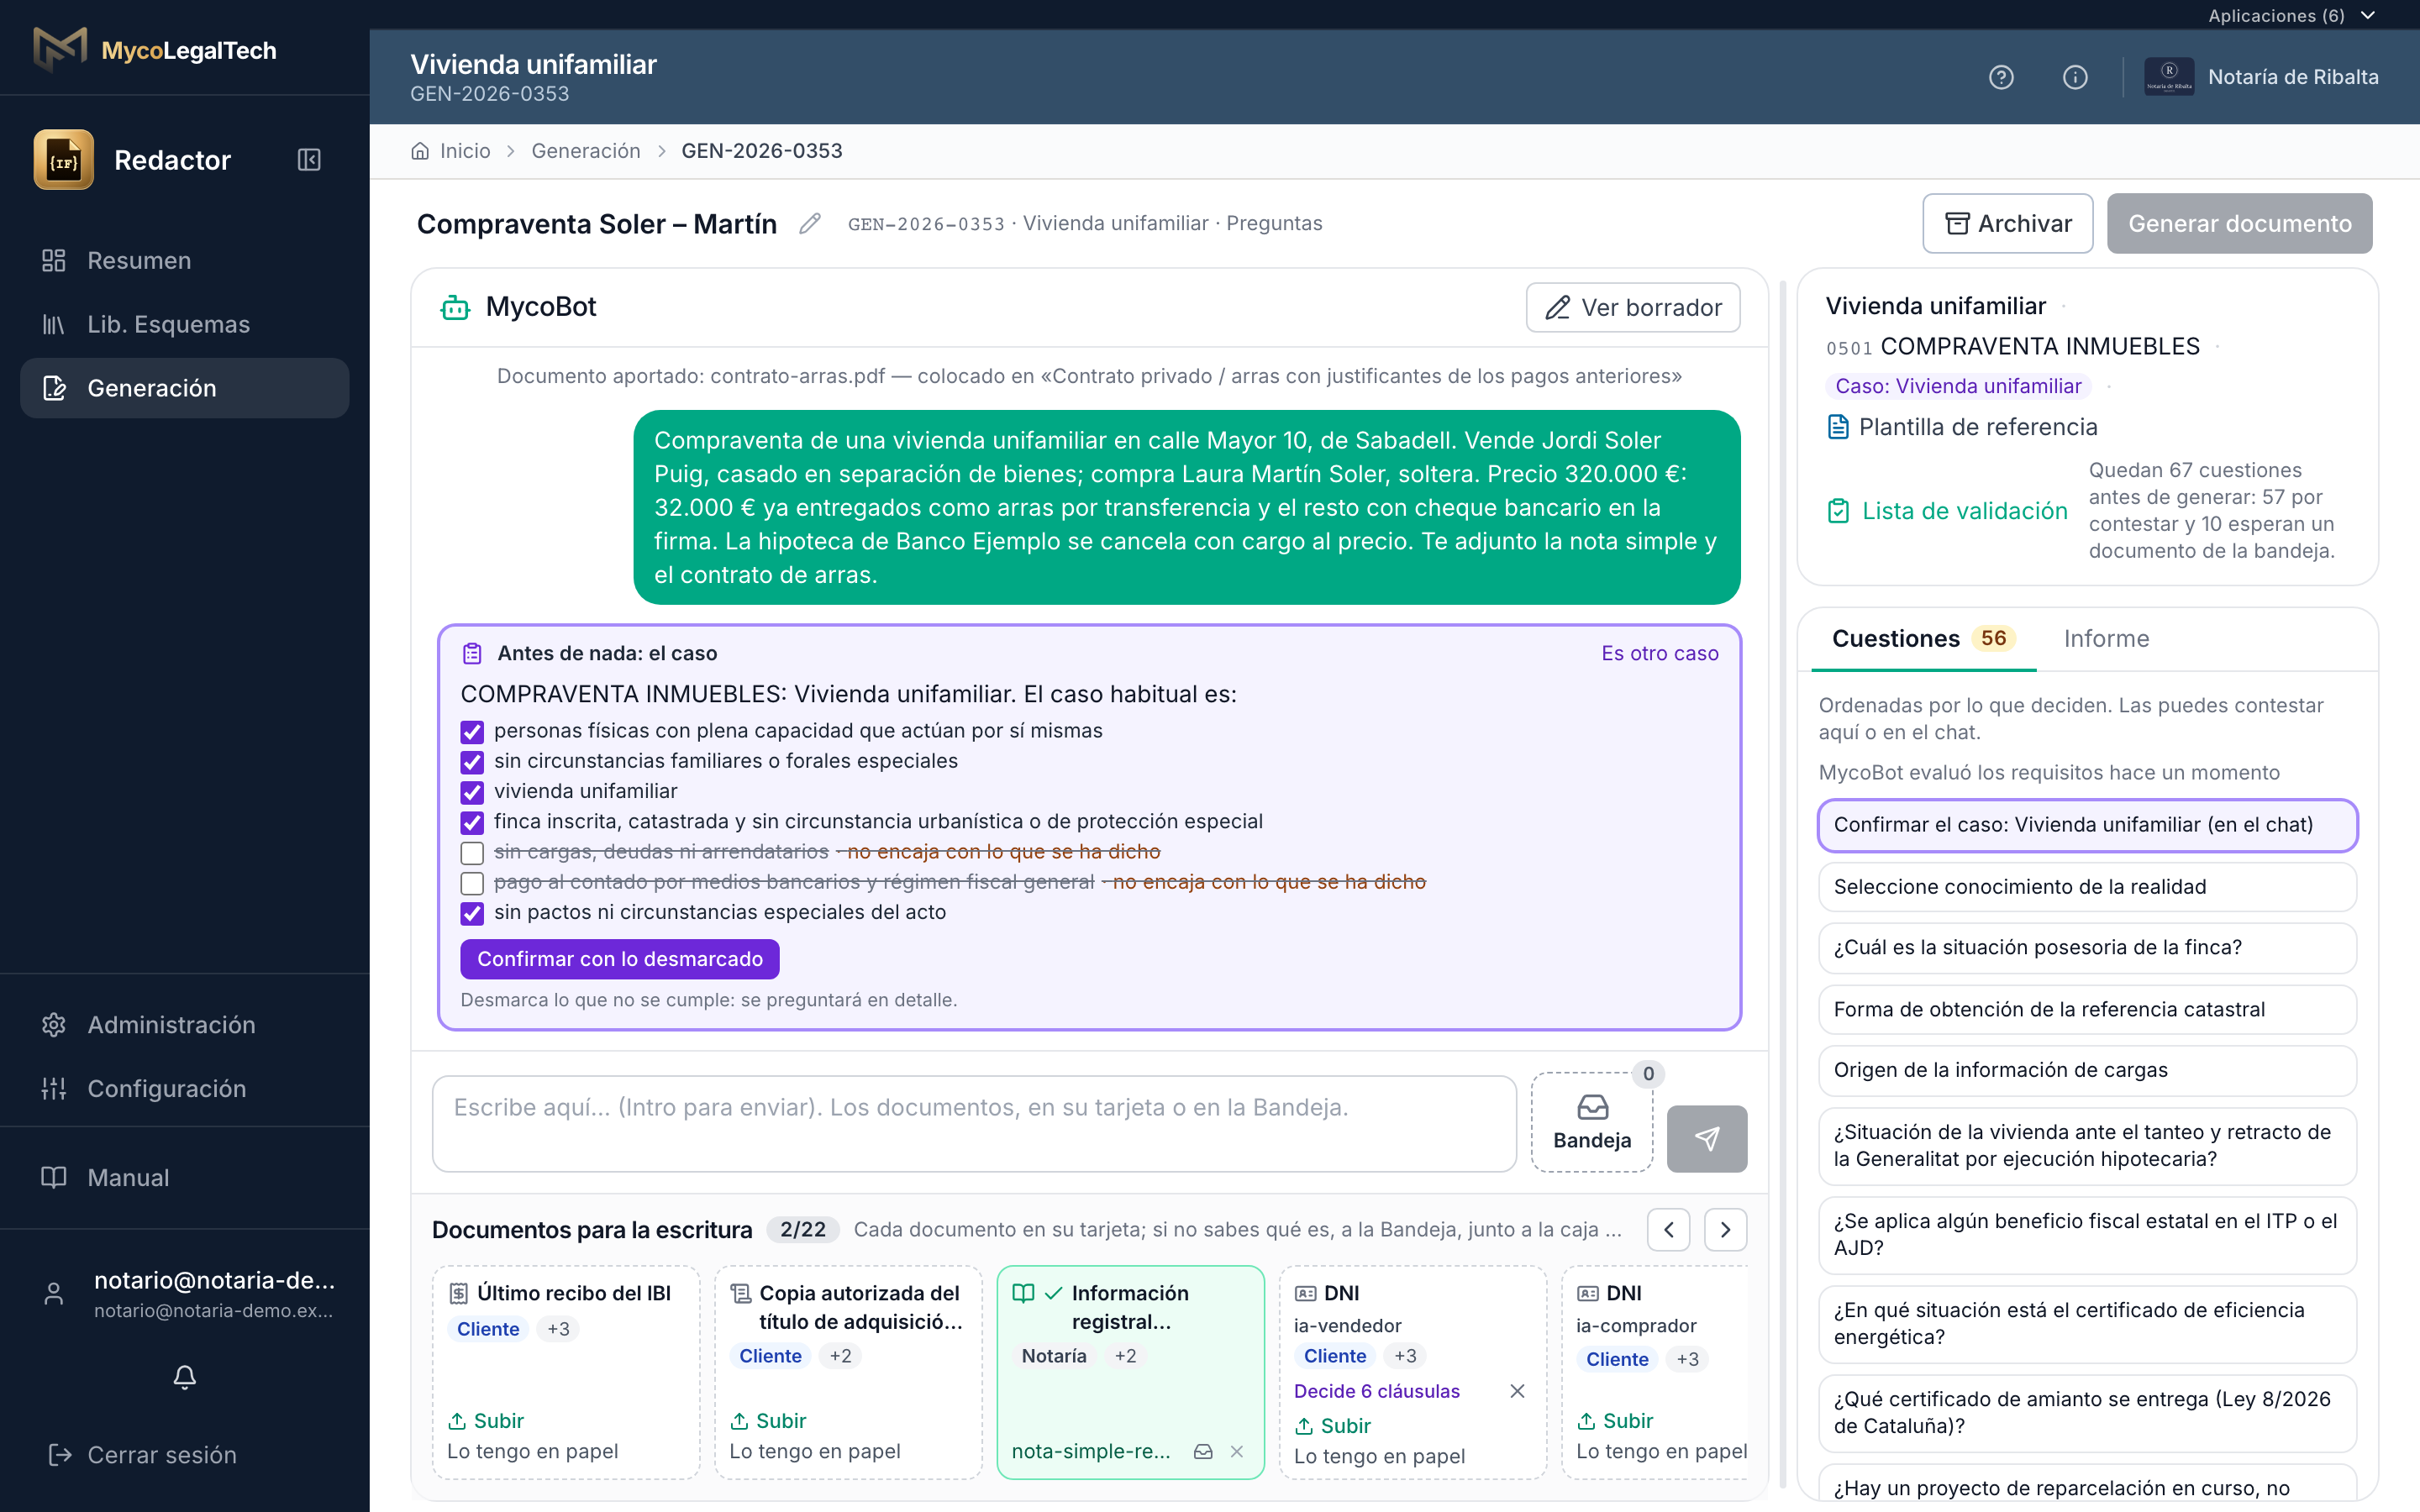Viewport: 2420px width, 1512px height.
Task: Show previous documents with left chevron
Action: (1668, 1230)
